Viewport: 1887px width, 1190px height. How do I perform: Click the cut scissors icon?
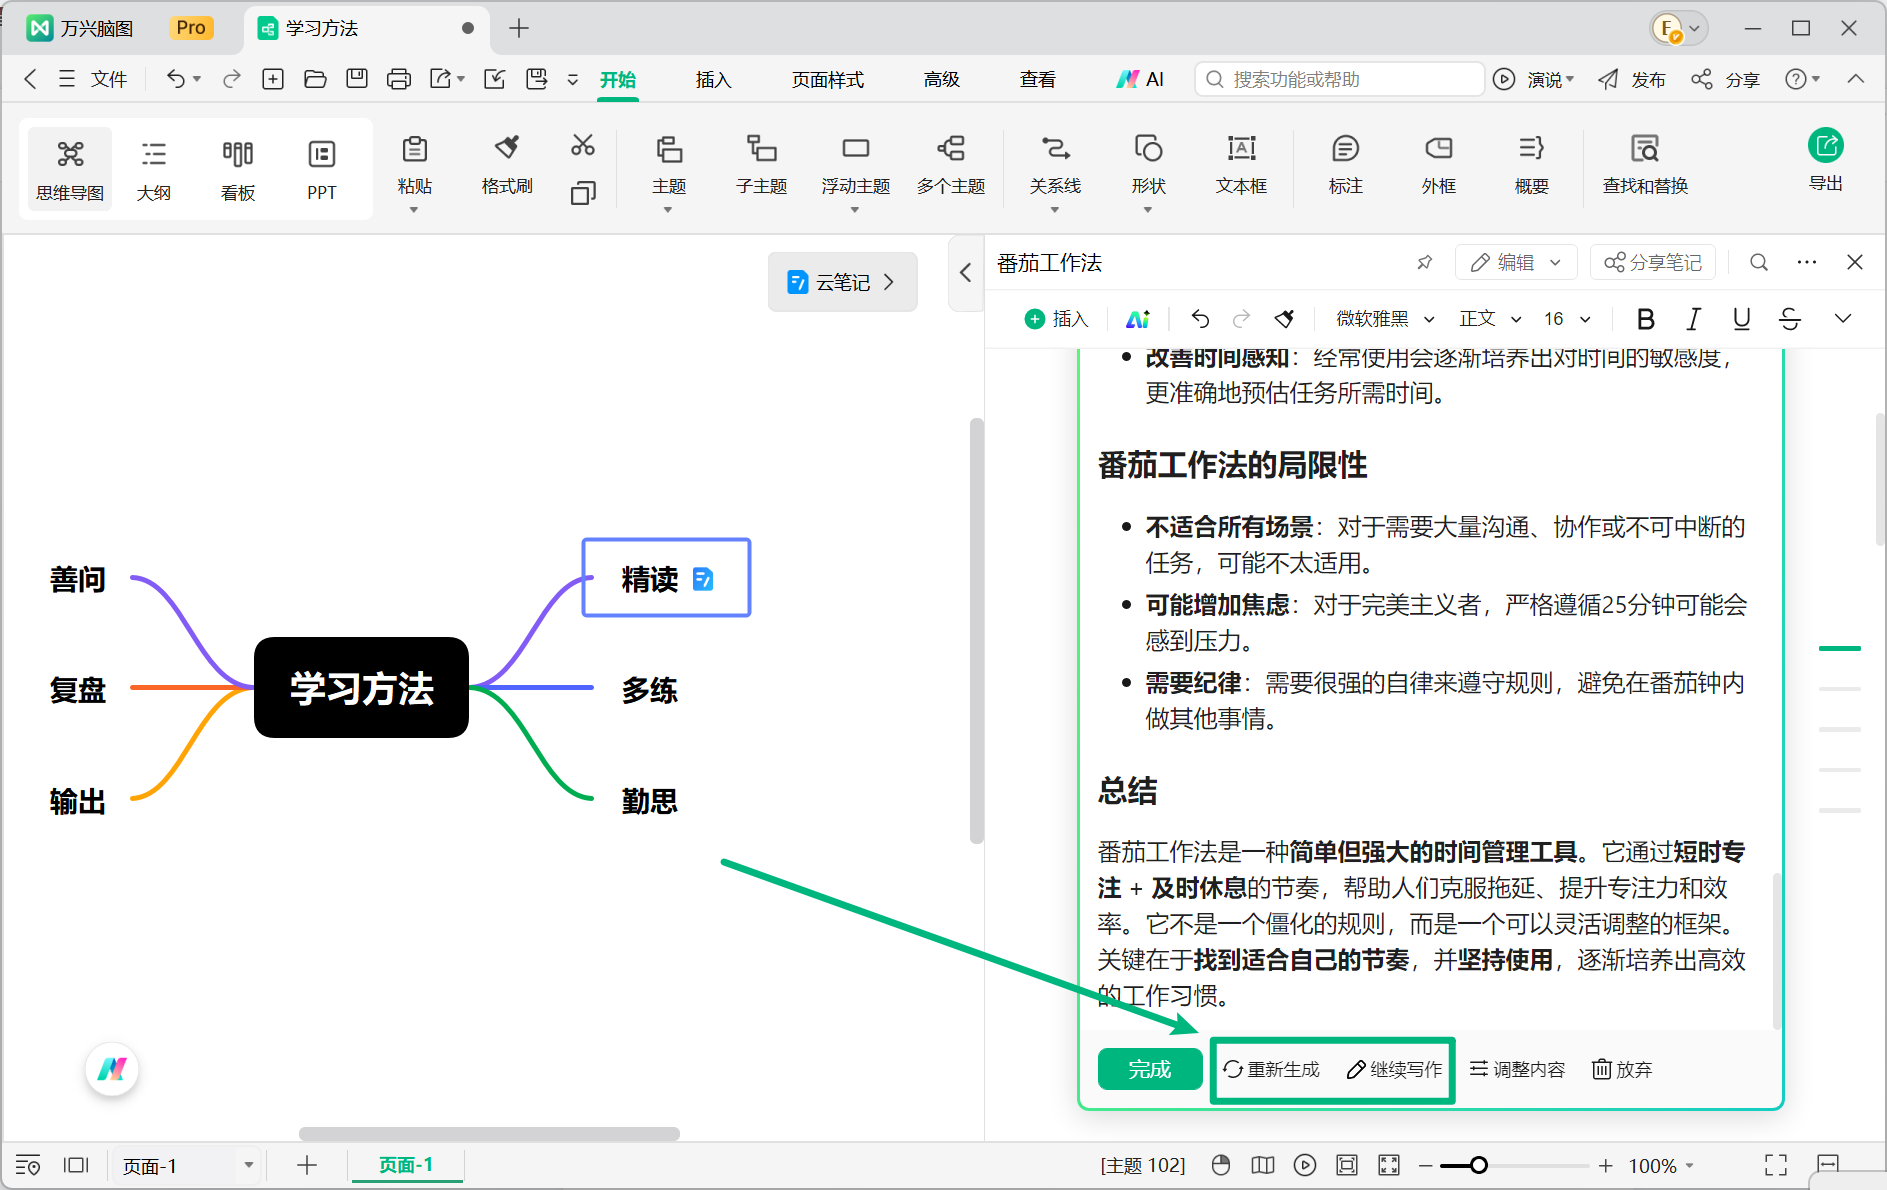[x=583, y=146]
